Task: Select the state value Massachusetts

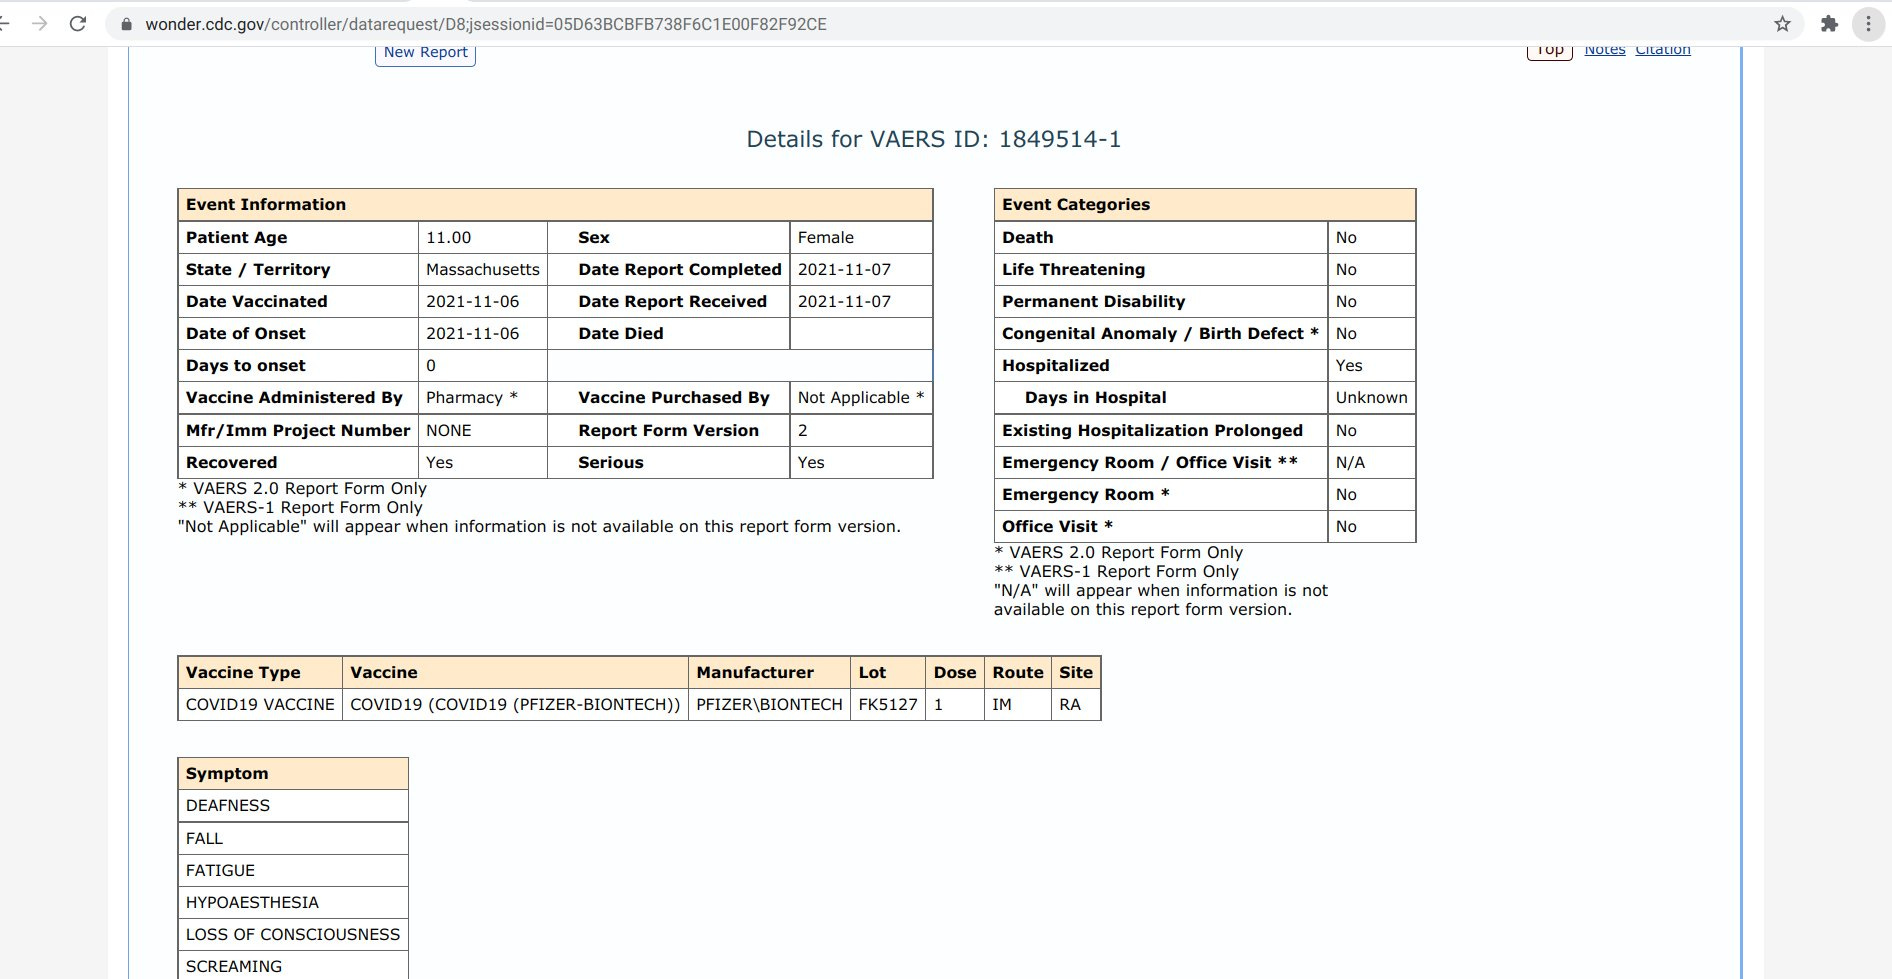Action: 482,269
